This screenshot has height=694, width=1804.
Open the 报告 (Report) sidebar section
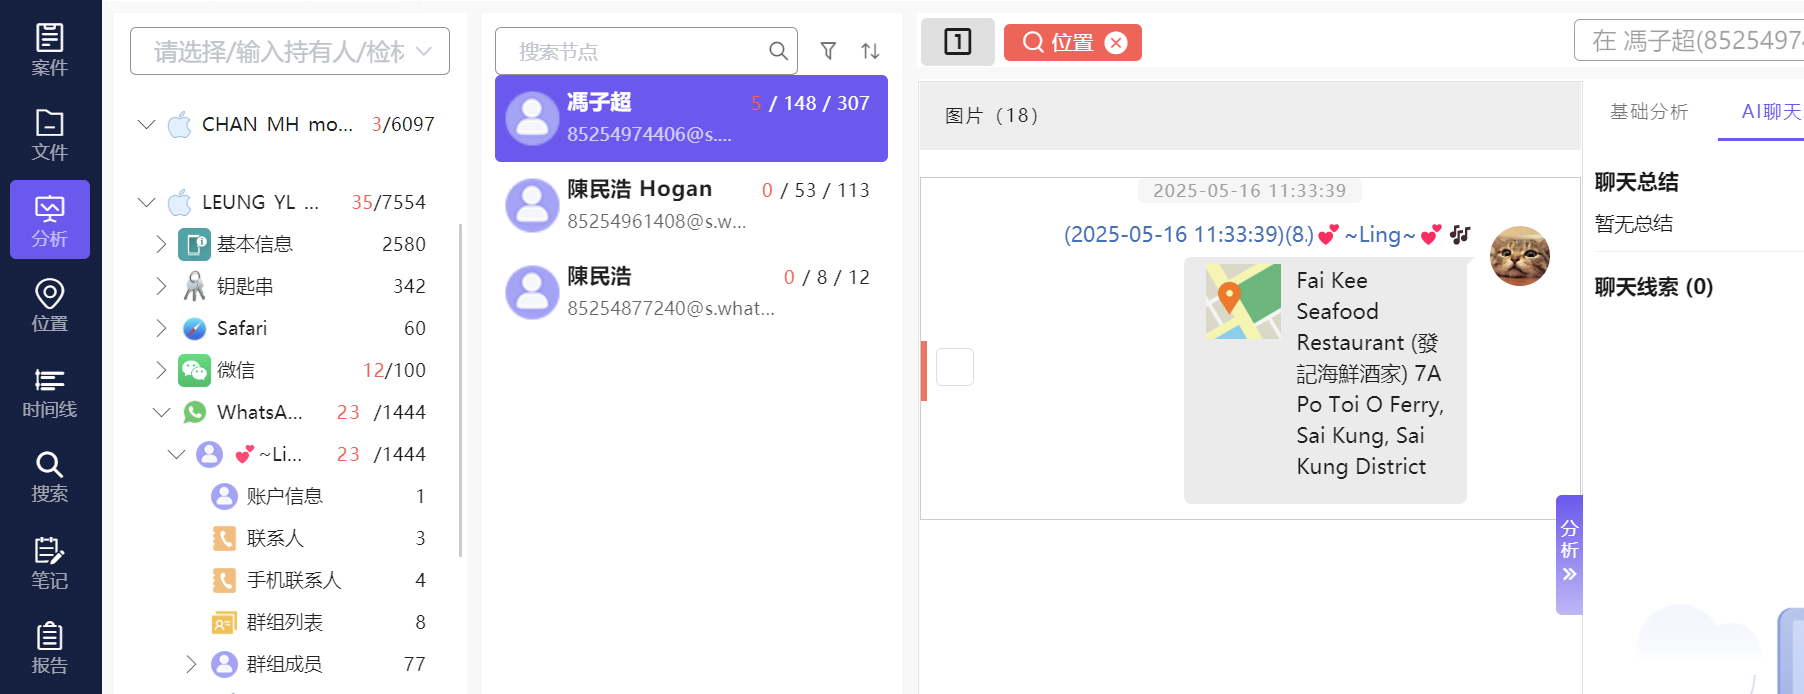49,648
